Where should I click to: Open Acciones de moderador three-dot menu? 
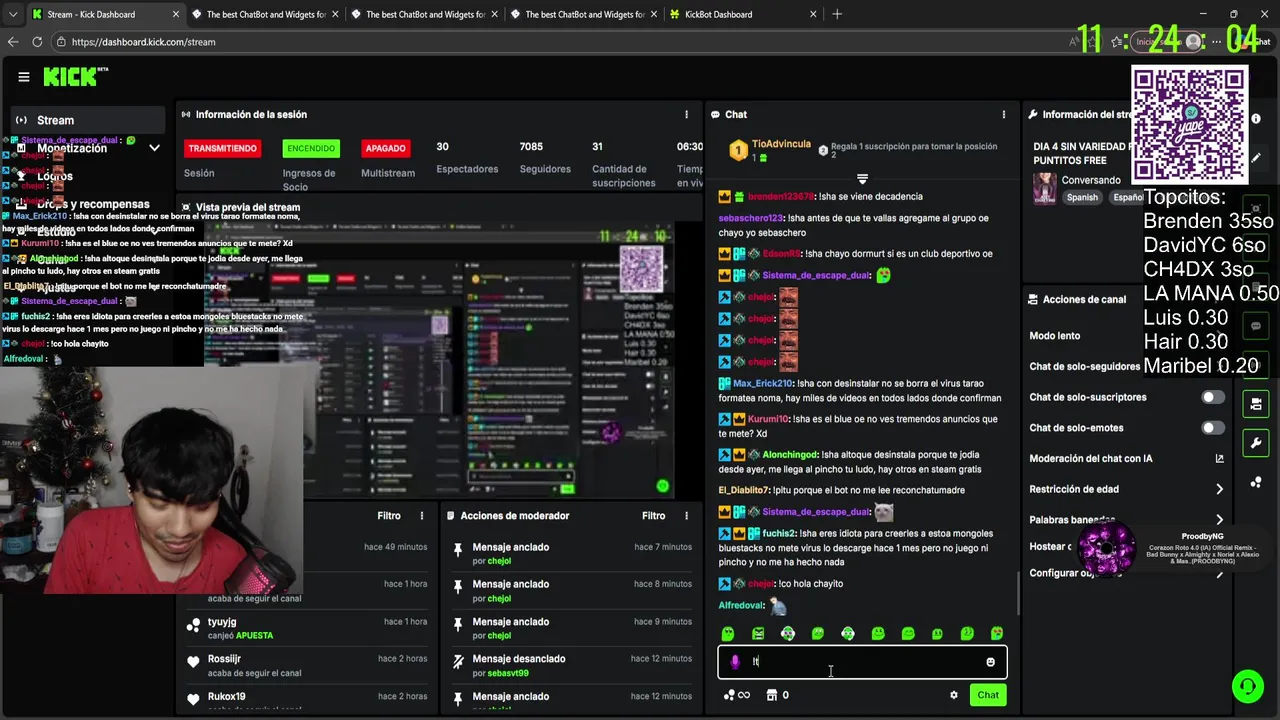coord(686,516)
